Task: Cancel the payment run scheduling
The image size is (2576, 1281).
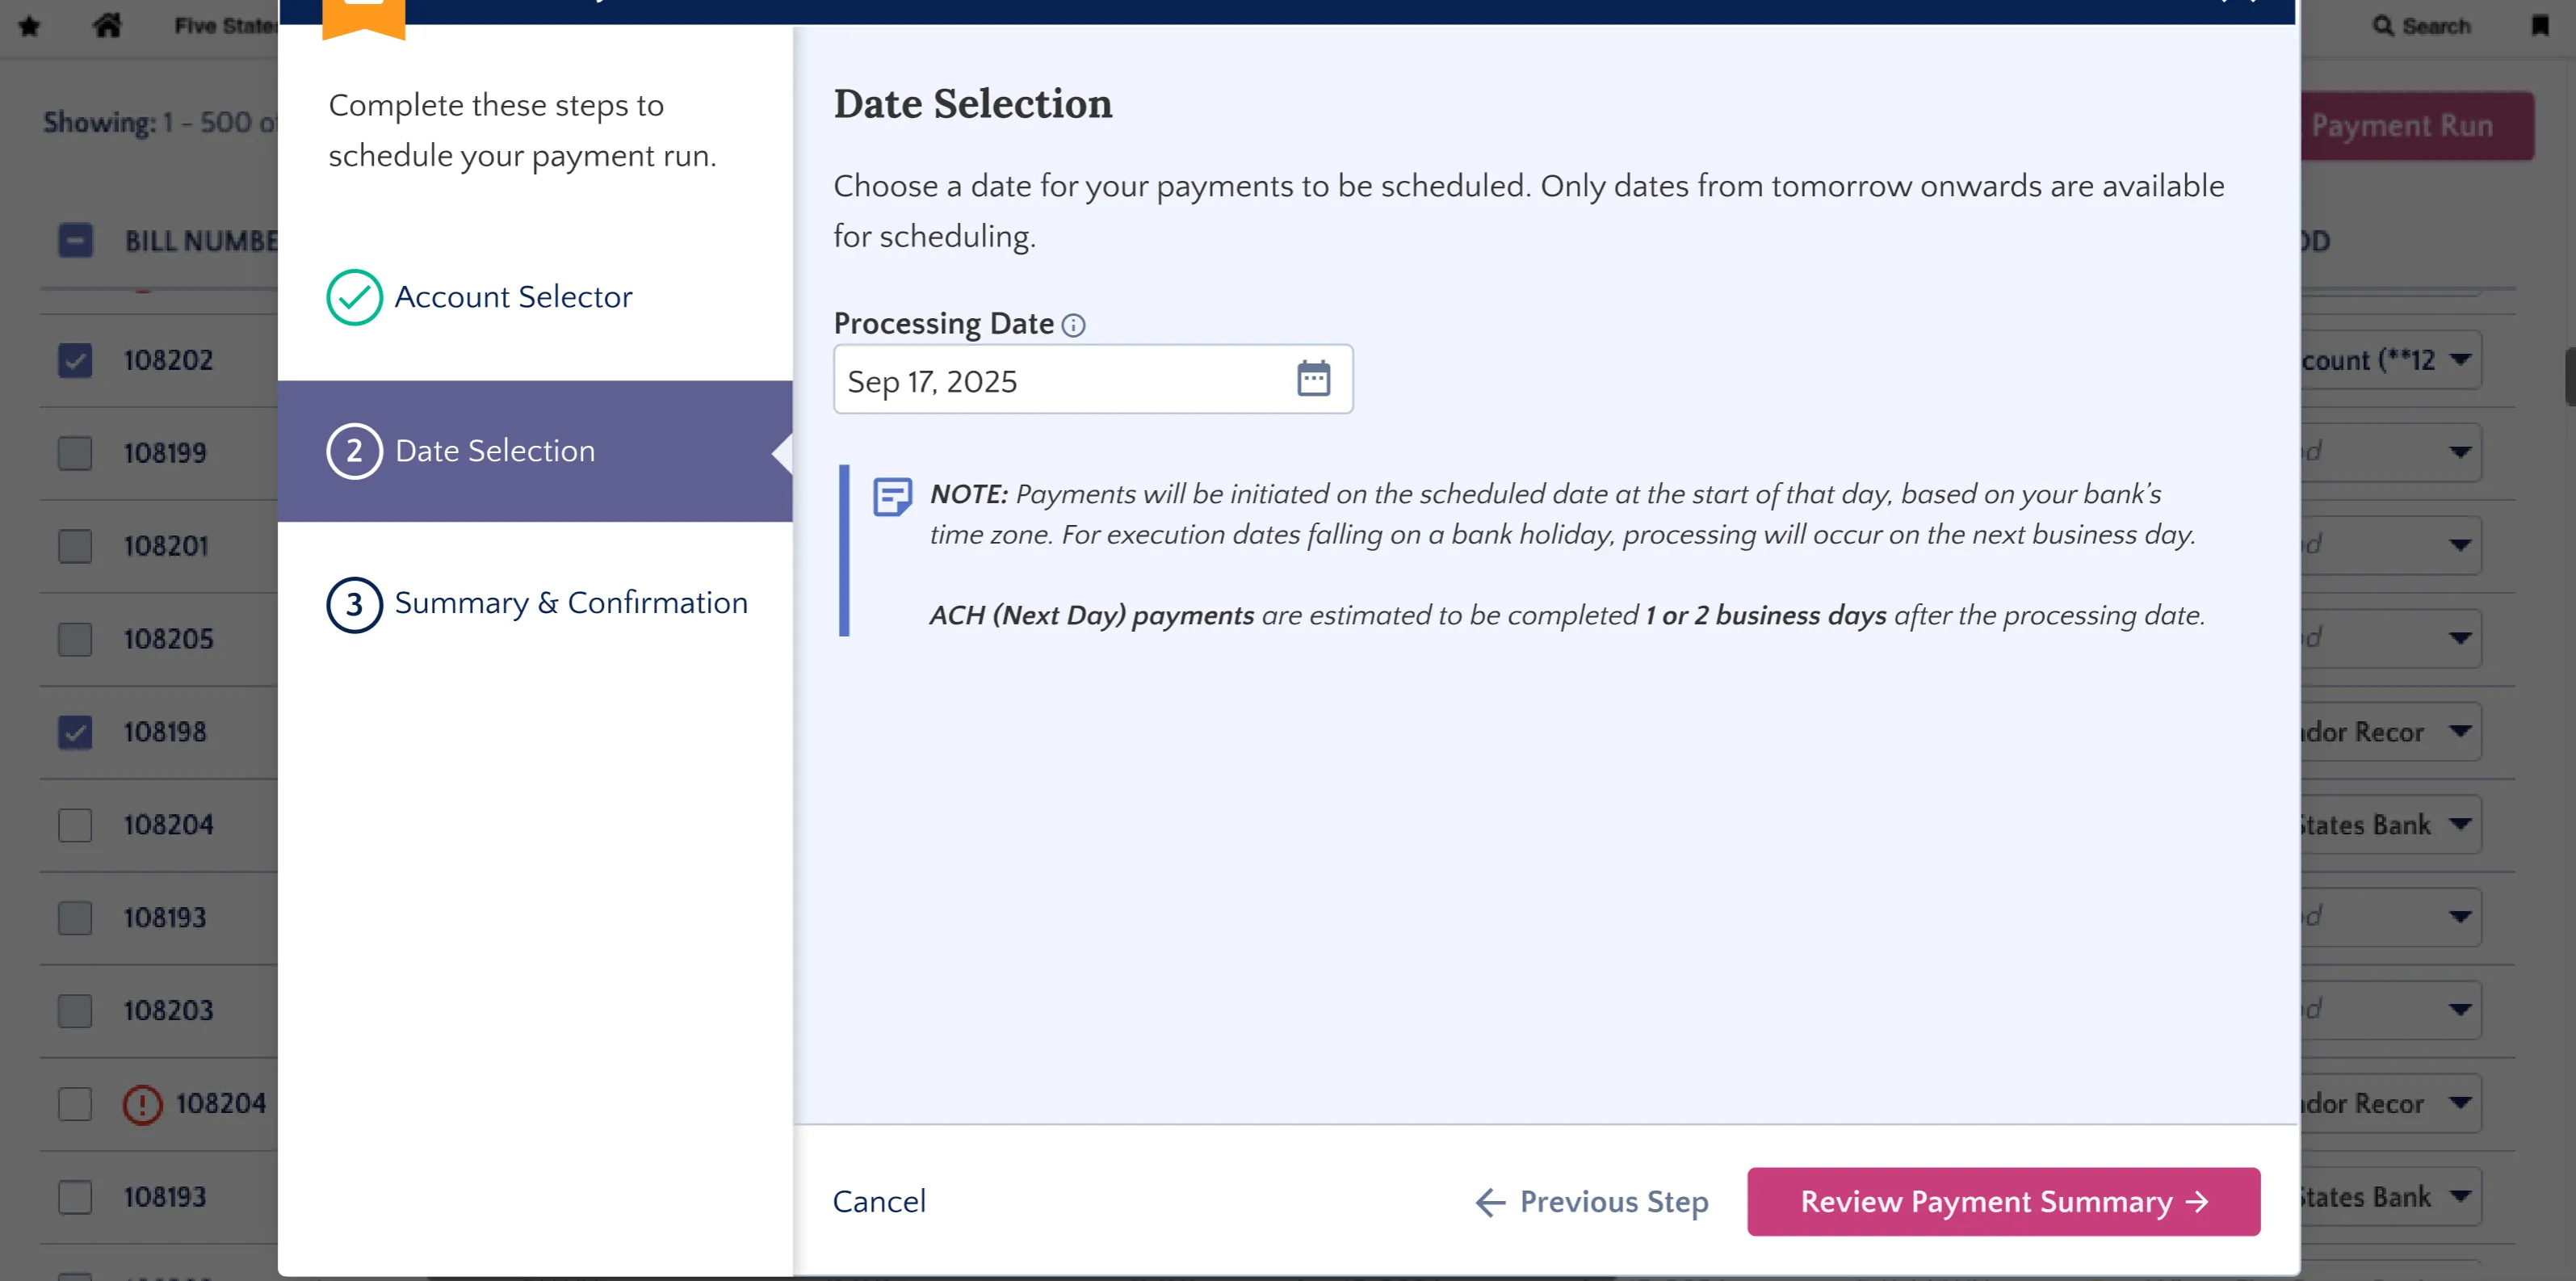Action: (879, 1201)
